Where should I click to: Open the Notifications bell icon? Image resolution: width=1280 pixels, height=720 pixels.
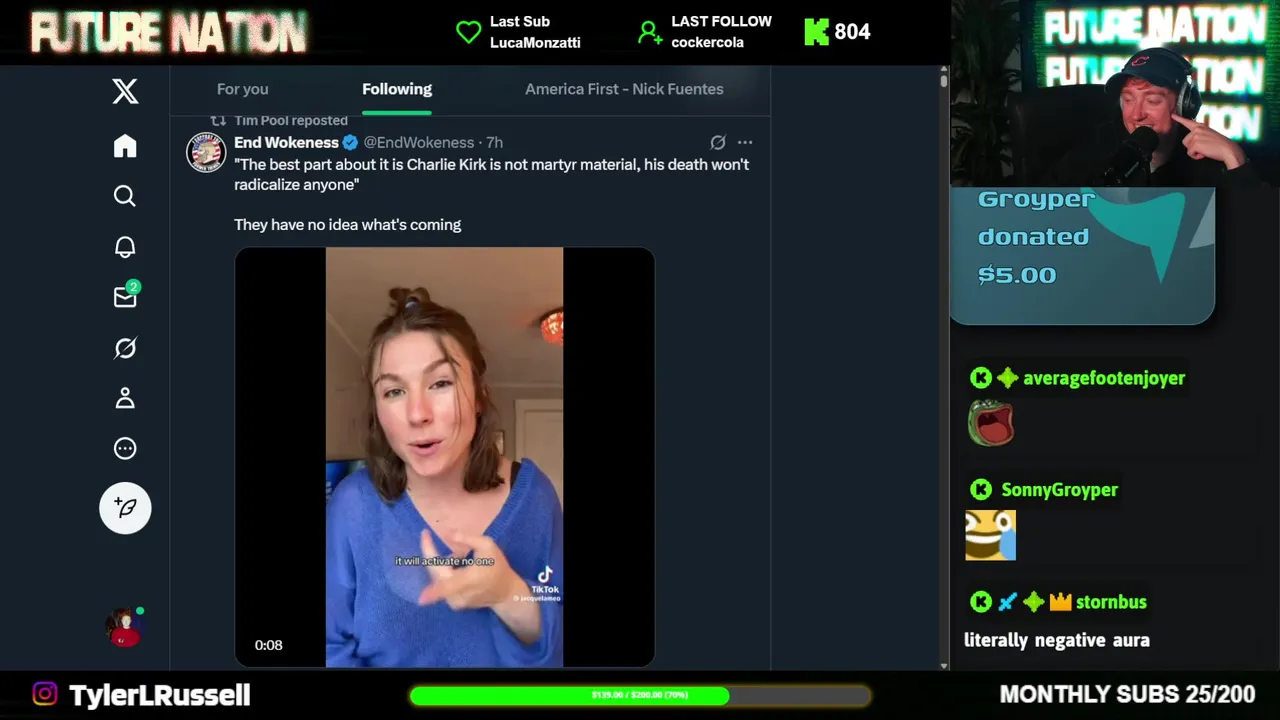[x=125, y=247]
